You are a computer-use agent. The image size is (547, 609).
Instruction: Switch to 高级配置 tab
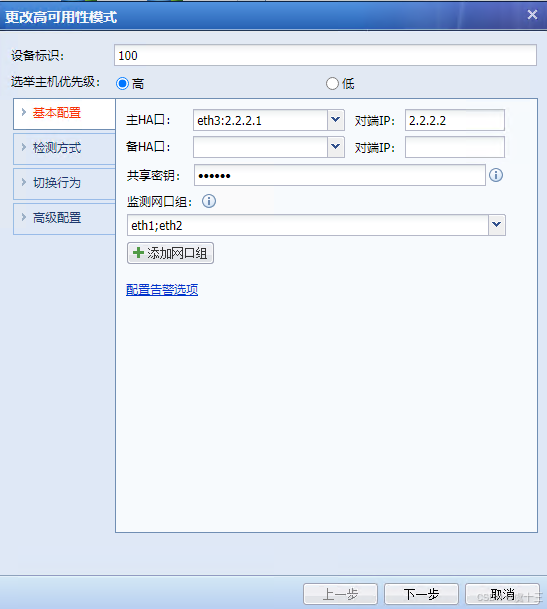[x=64, y=219]
